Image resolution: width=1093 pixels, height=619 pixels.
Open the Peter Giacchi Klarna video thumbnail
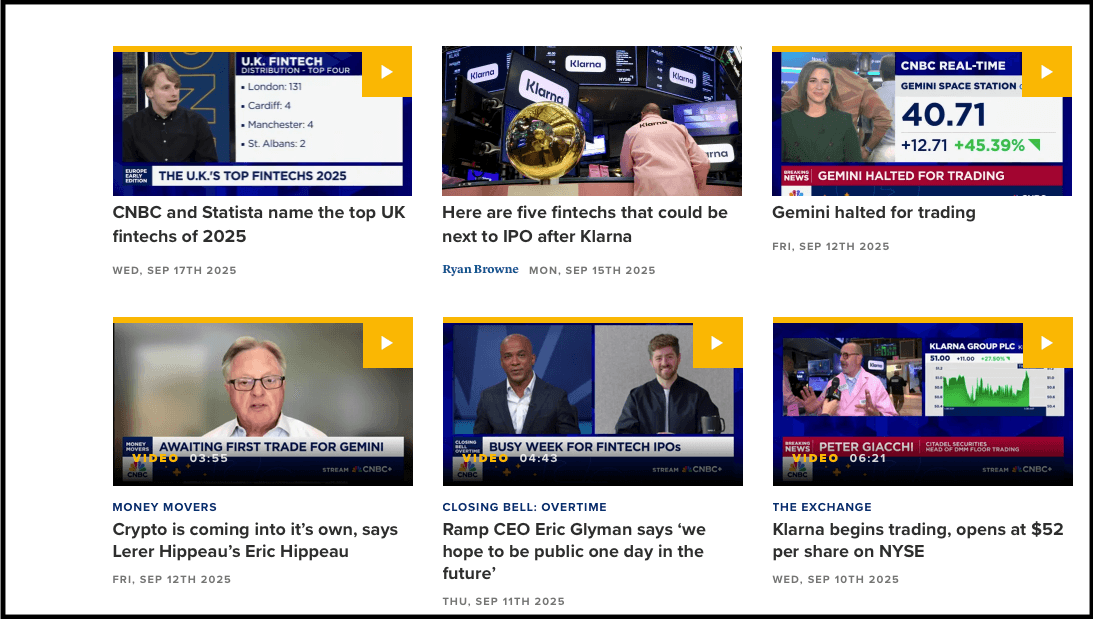(923, 402)
